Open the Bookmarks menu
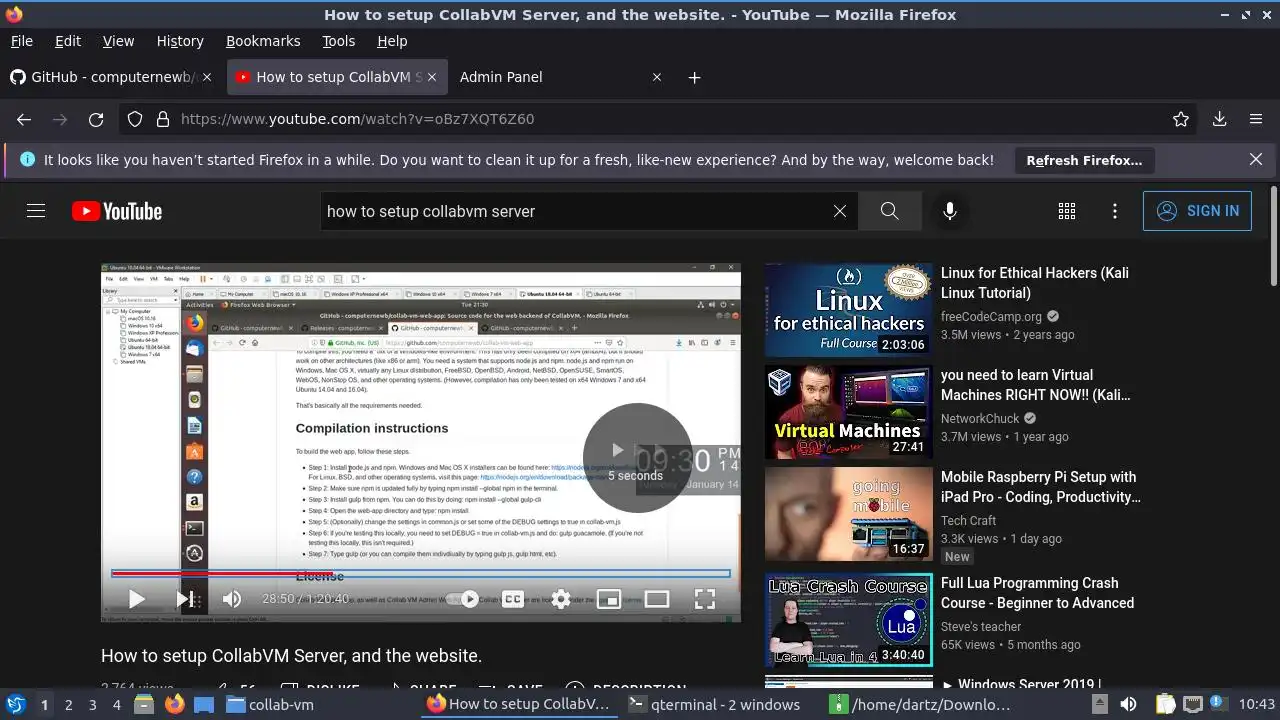Image resolution: width=1280 pixels, height=720 pixels. pos(263,41)
